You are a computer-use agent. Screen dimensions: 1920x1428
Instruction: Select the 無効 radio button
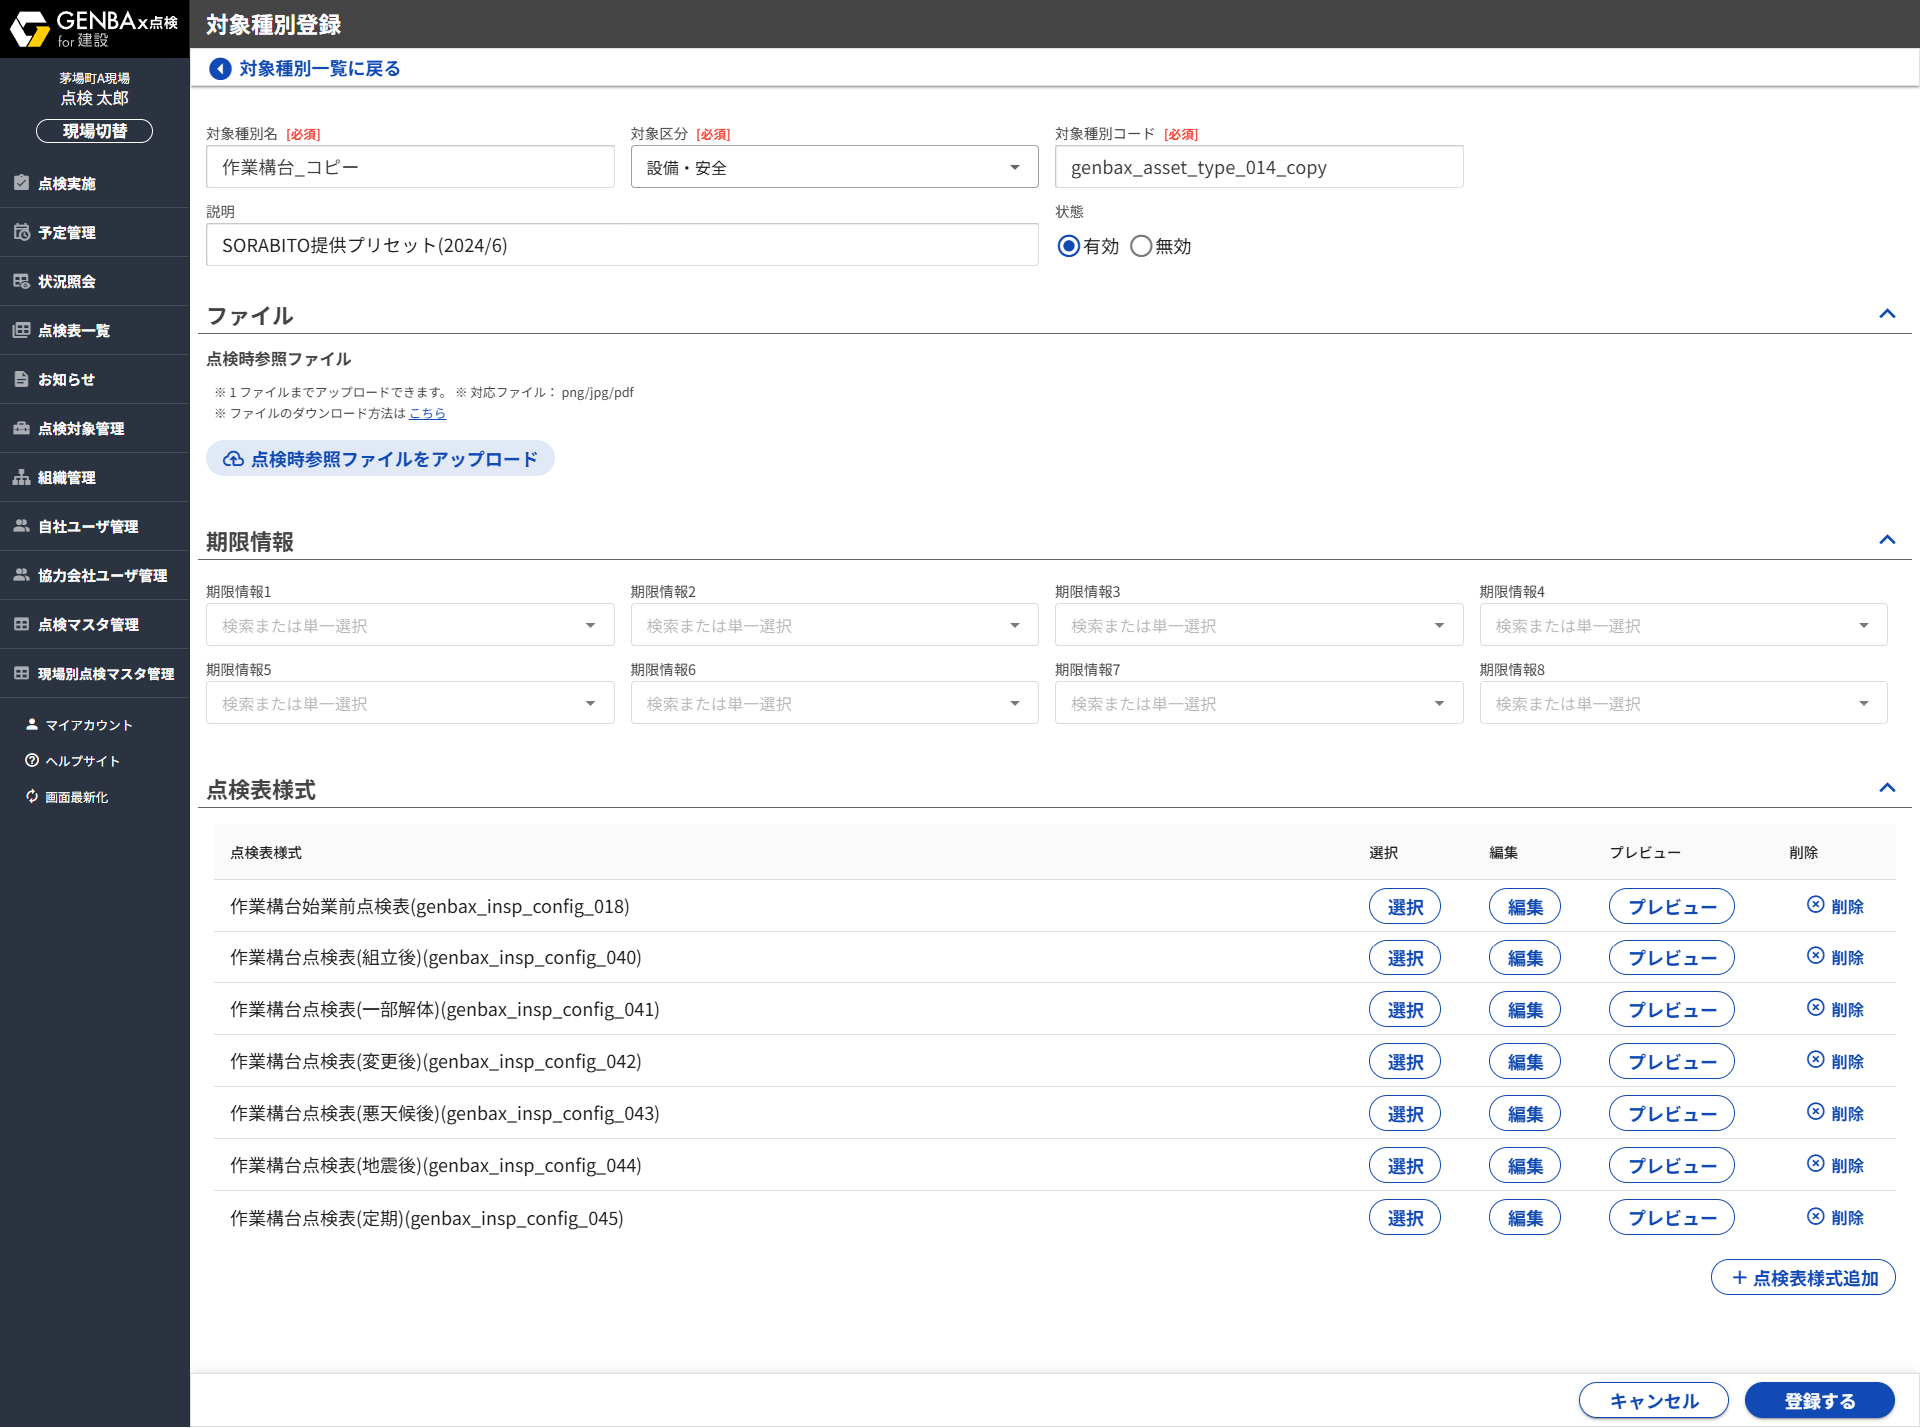pyautogui.click(x=1141, y=246)
